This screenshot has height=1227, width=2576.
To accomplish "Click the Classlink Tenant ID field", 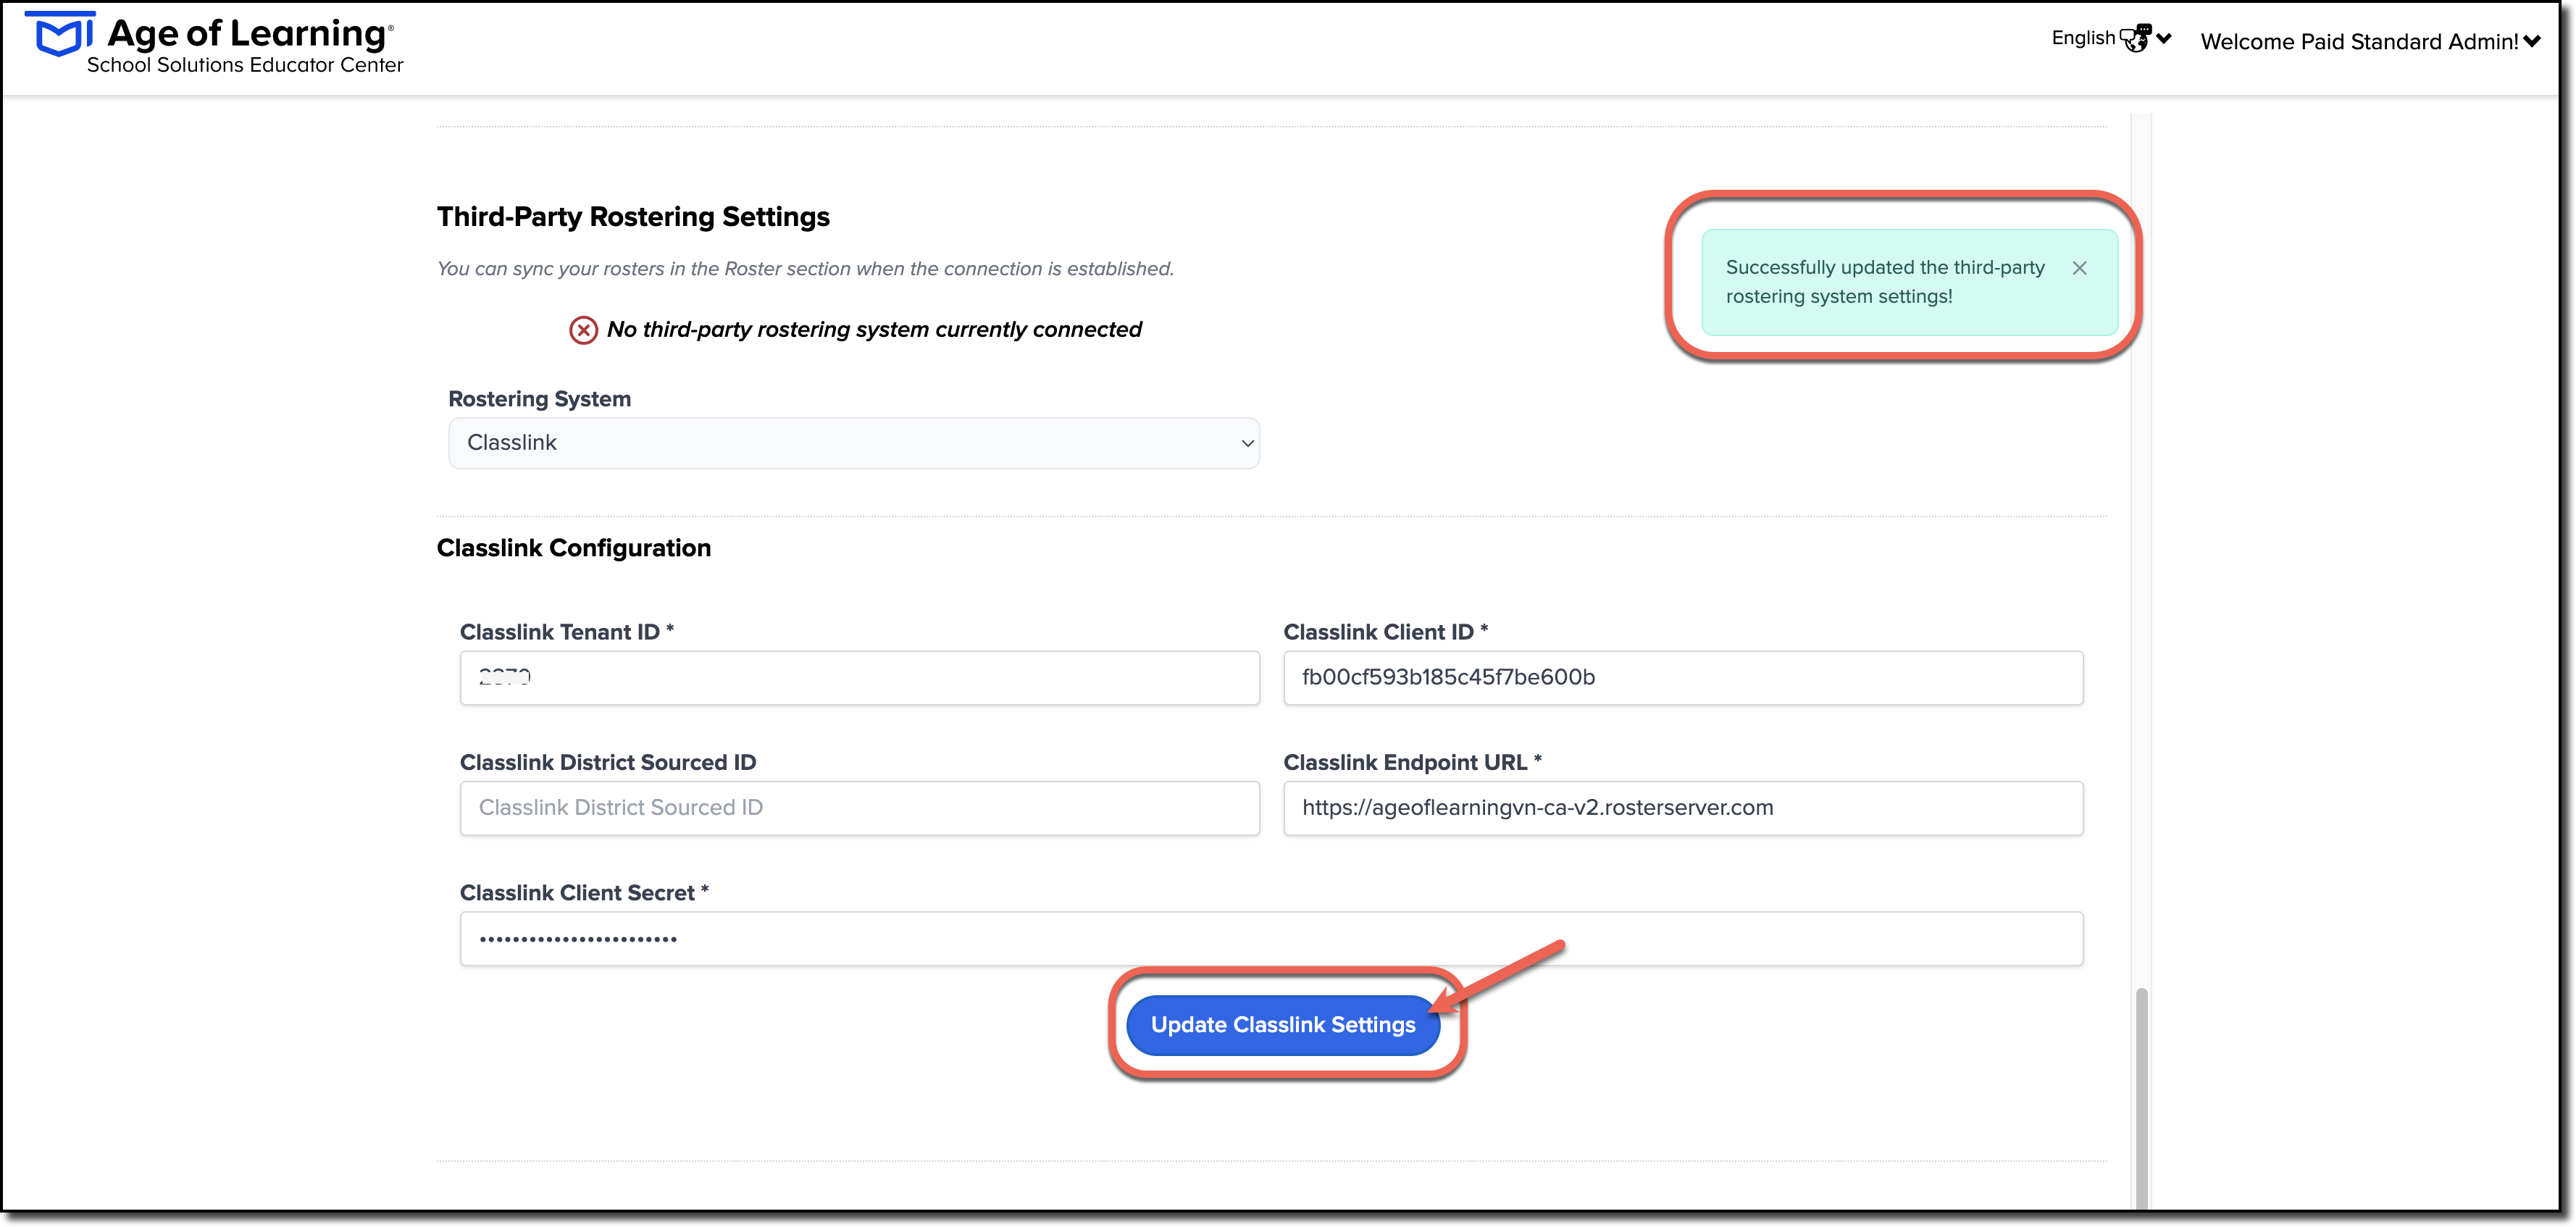I will pos(859,678).
